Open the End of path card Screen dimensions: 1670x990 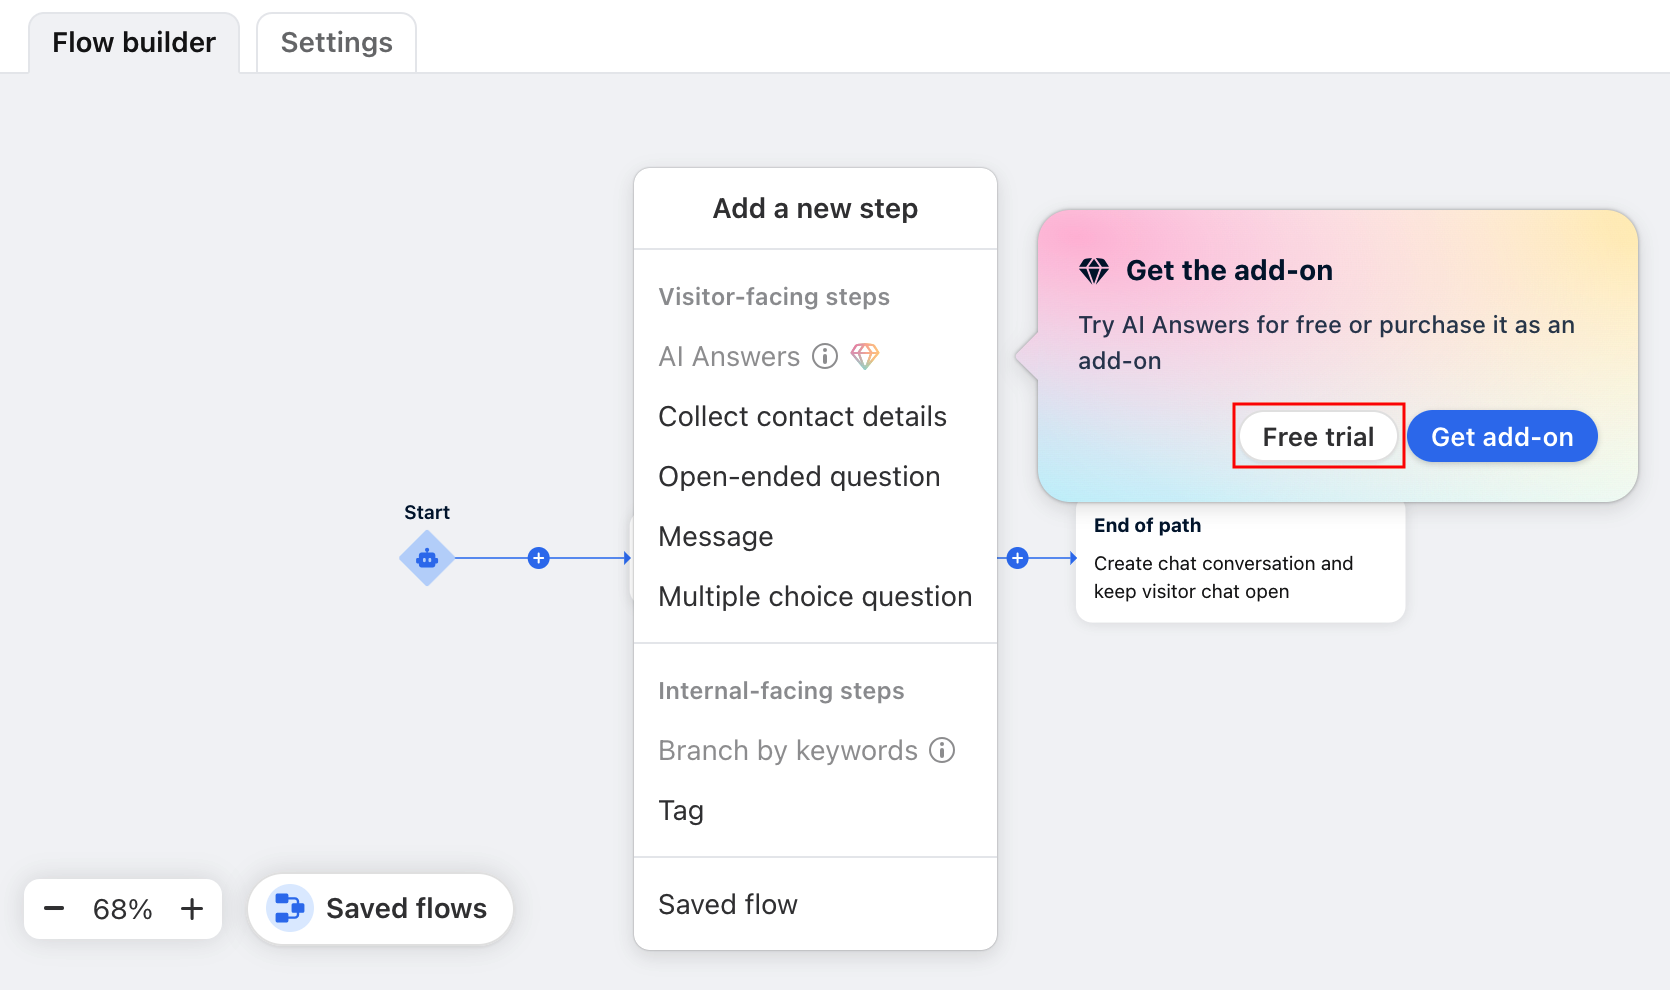[1240, 565]
